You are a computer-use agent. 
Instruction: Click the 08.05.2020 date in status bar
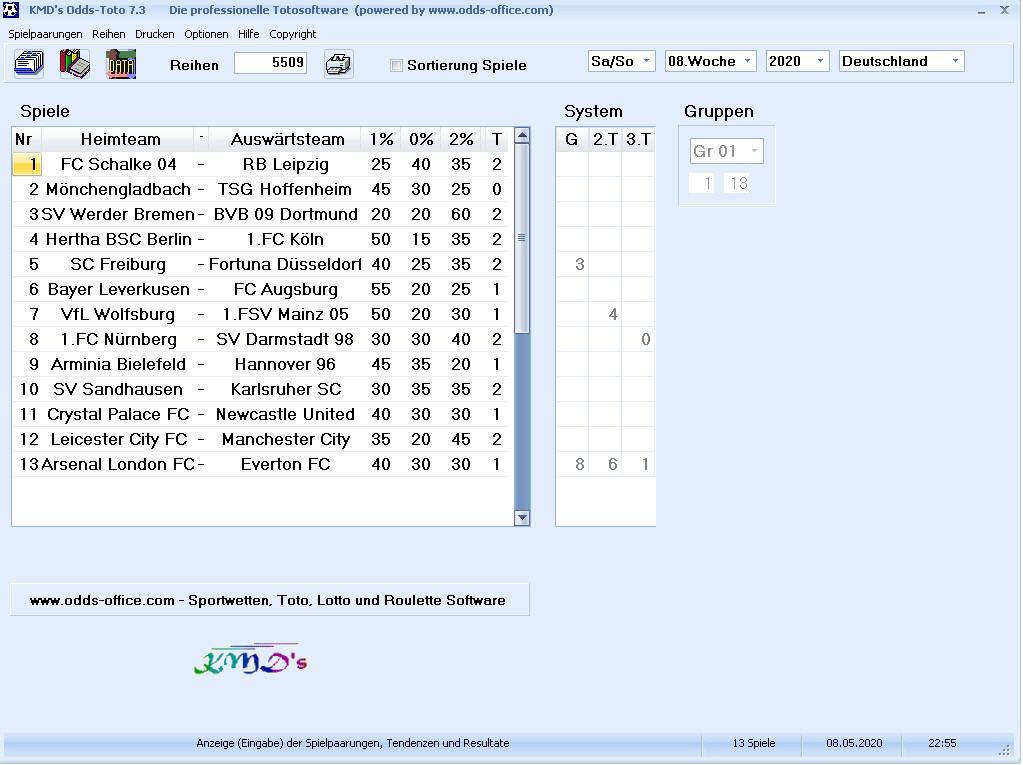point(854,743)
